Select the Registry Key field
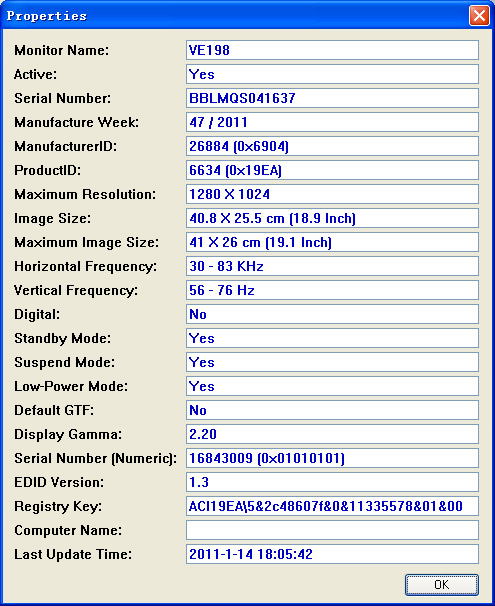Image resolution: width=495 pixels, height=606 pixels. 332,506
